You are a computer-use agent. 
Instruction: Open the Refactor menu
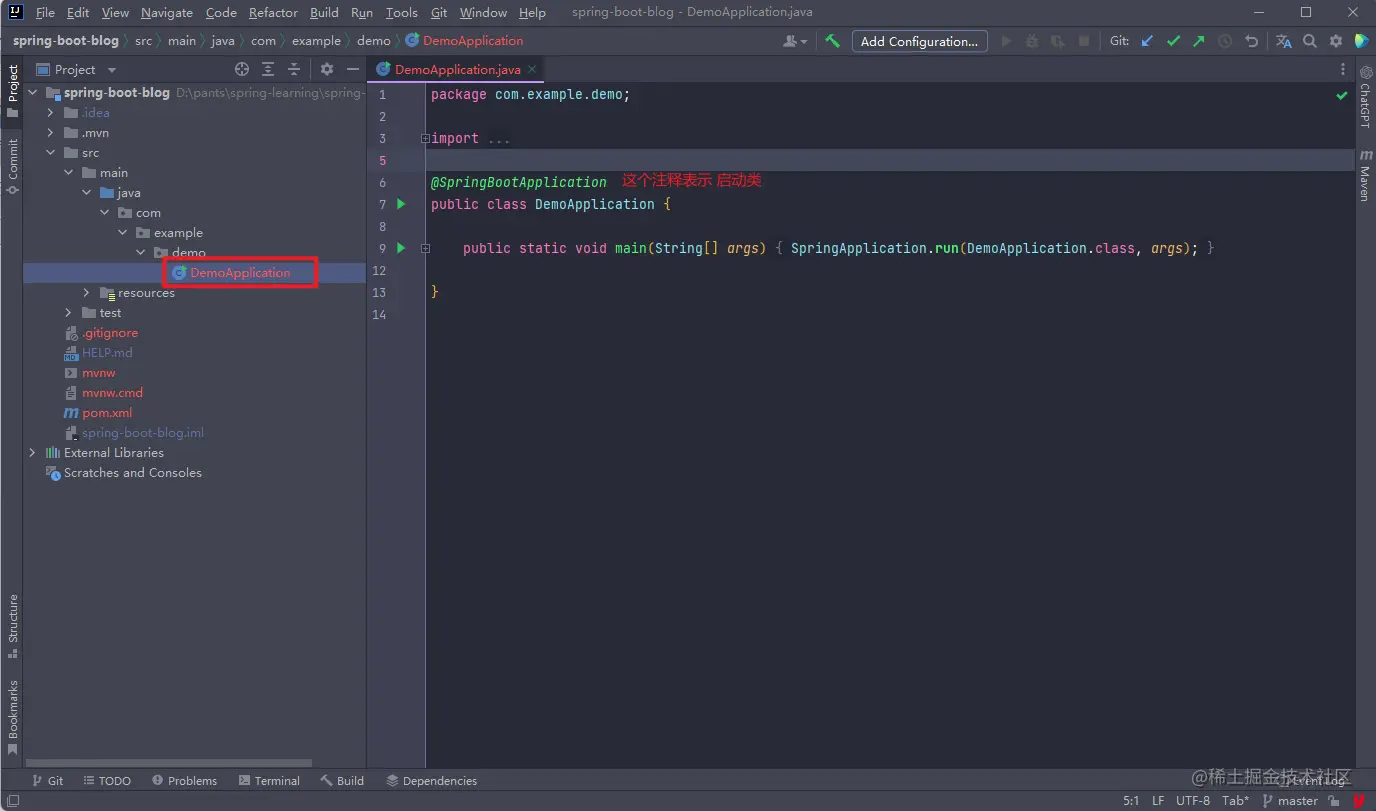(x=273, y=13)
